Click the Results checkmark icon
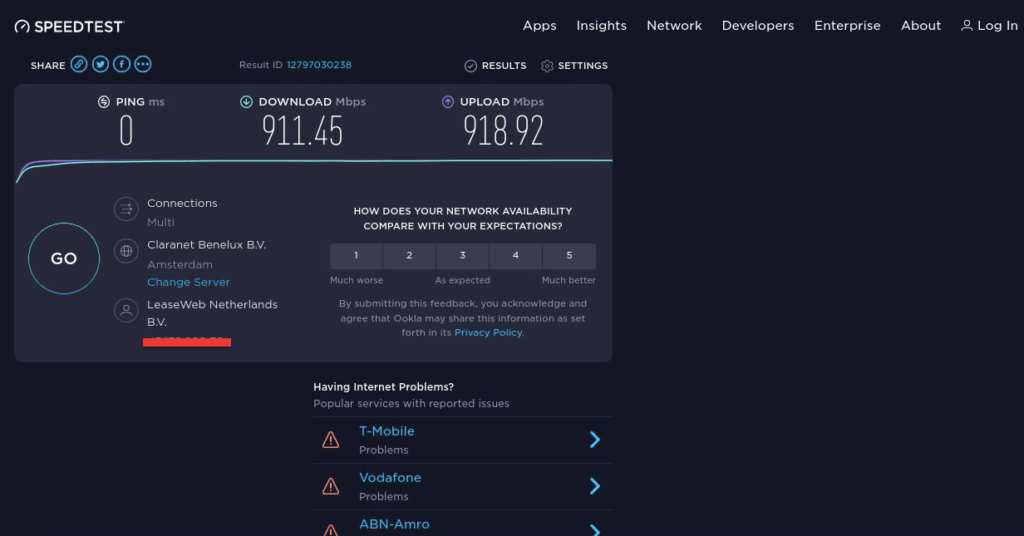 click(x=470, y=66)
